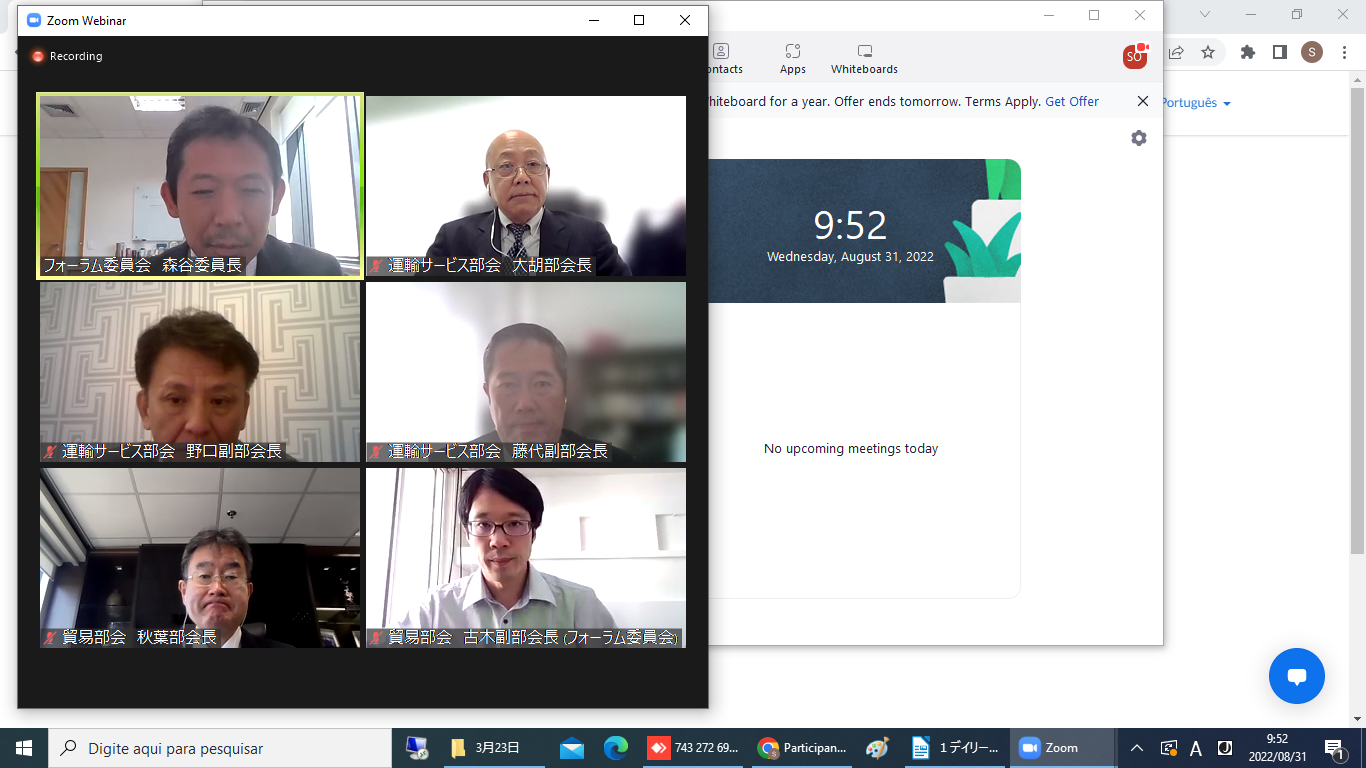
Task: Toggle the Chrome side panel
Action: click(1279, 52)
